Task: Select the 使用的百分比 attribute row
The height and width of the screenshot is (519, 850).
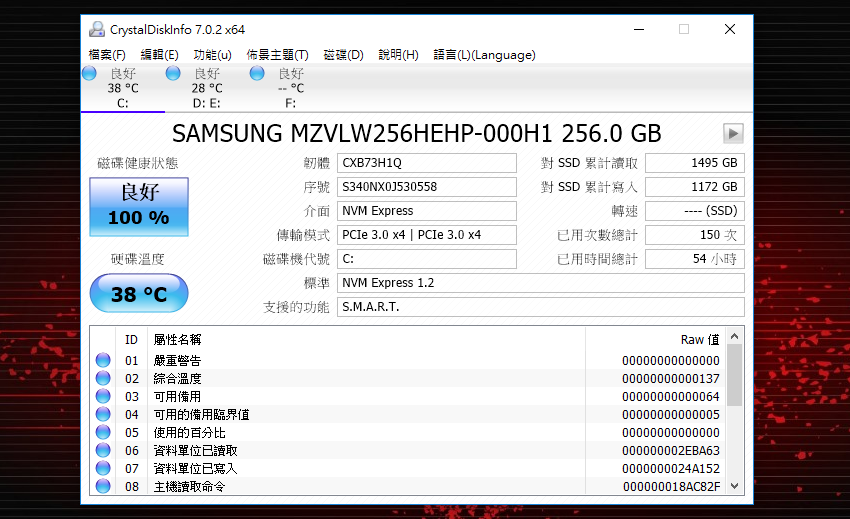Action: pyautogui.click(x=408, y=432)
